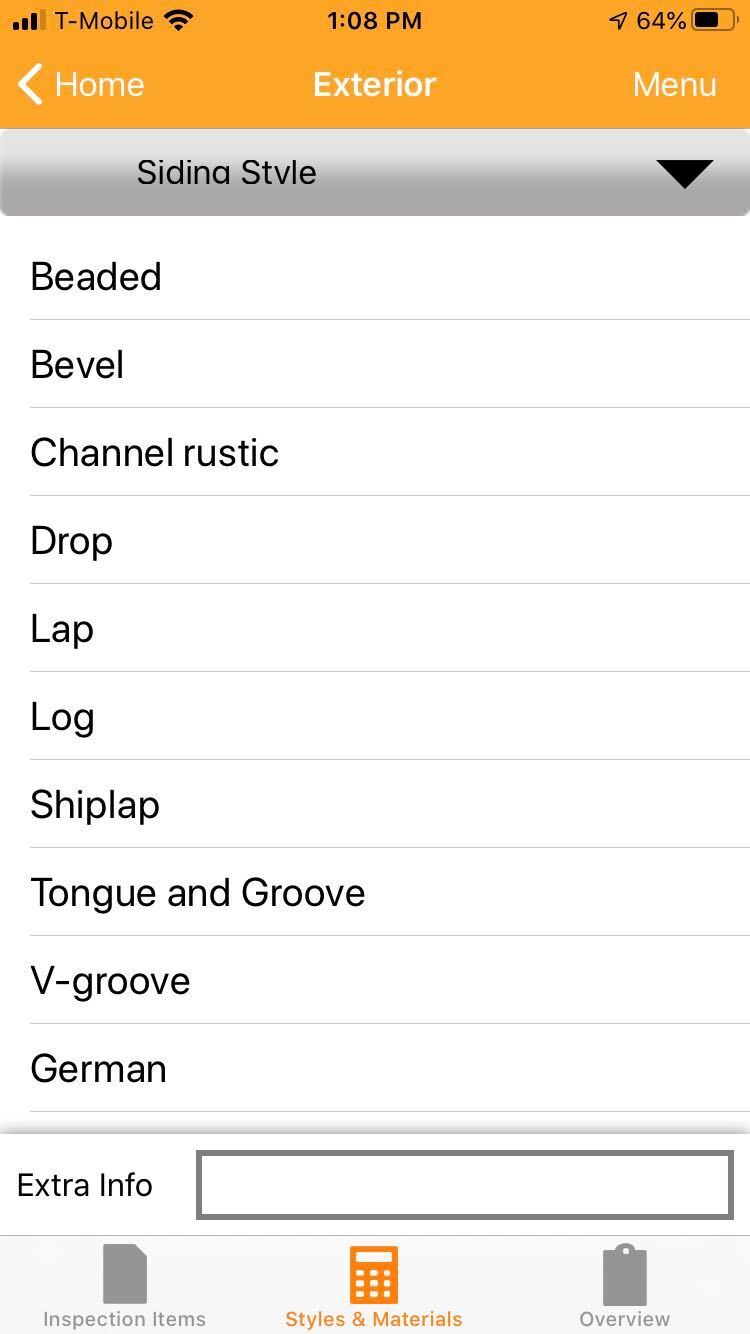
Task: Choose the Bevel option
Action: click(x=78, y=365)
